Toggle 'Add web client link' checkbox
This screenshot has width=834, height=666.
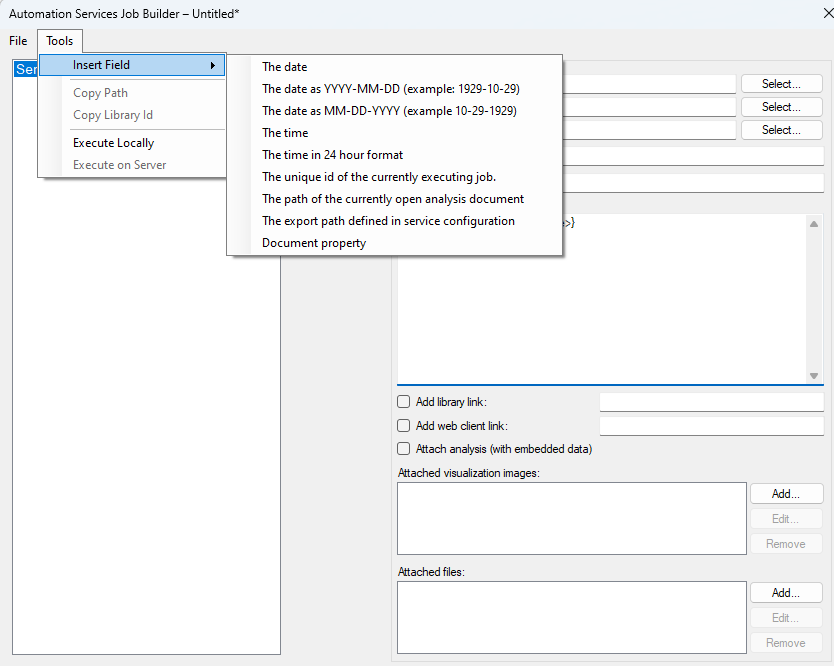[404, 426]
